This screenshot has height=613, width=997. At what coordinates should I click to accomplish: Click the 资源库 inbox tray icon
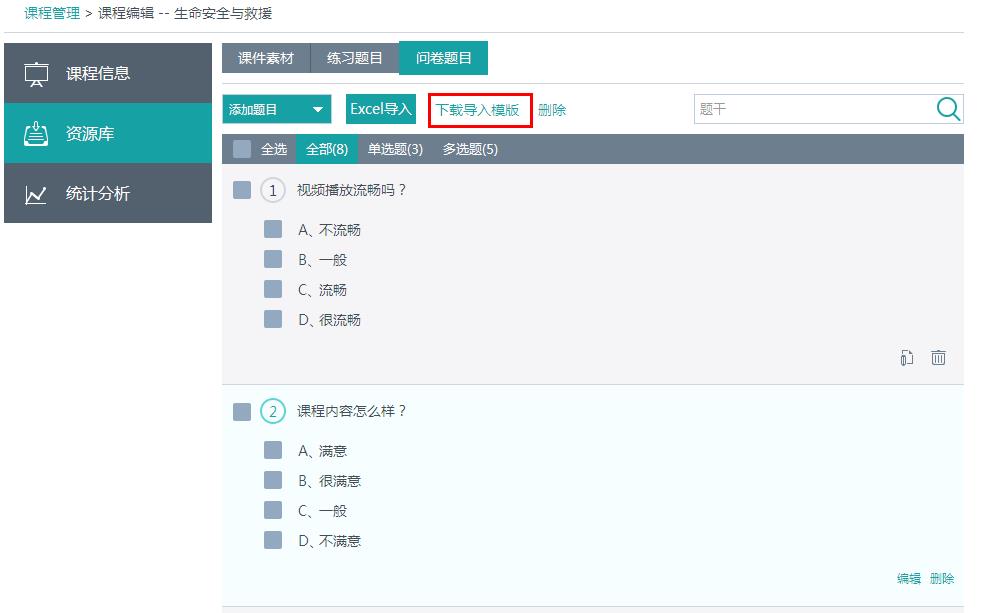pyautogui.click(x=36, y=133)
